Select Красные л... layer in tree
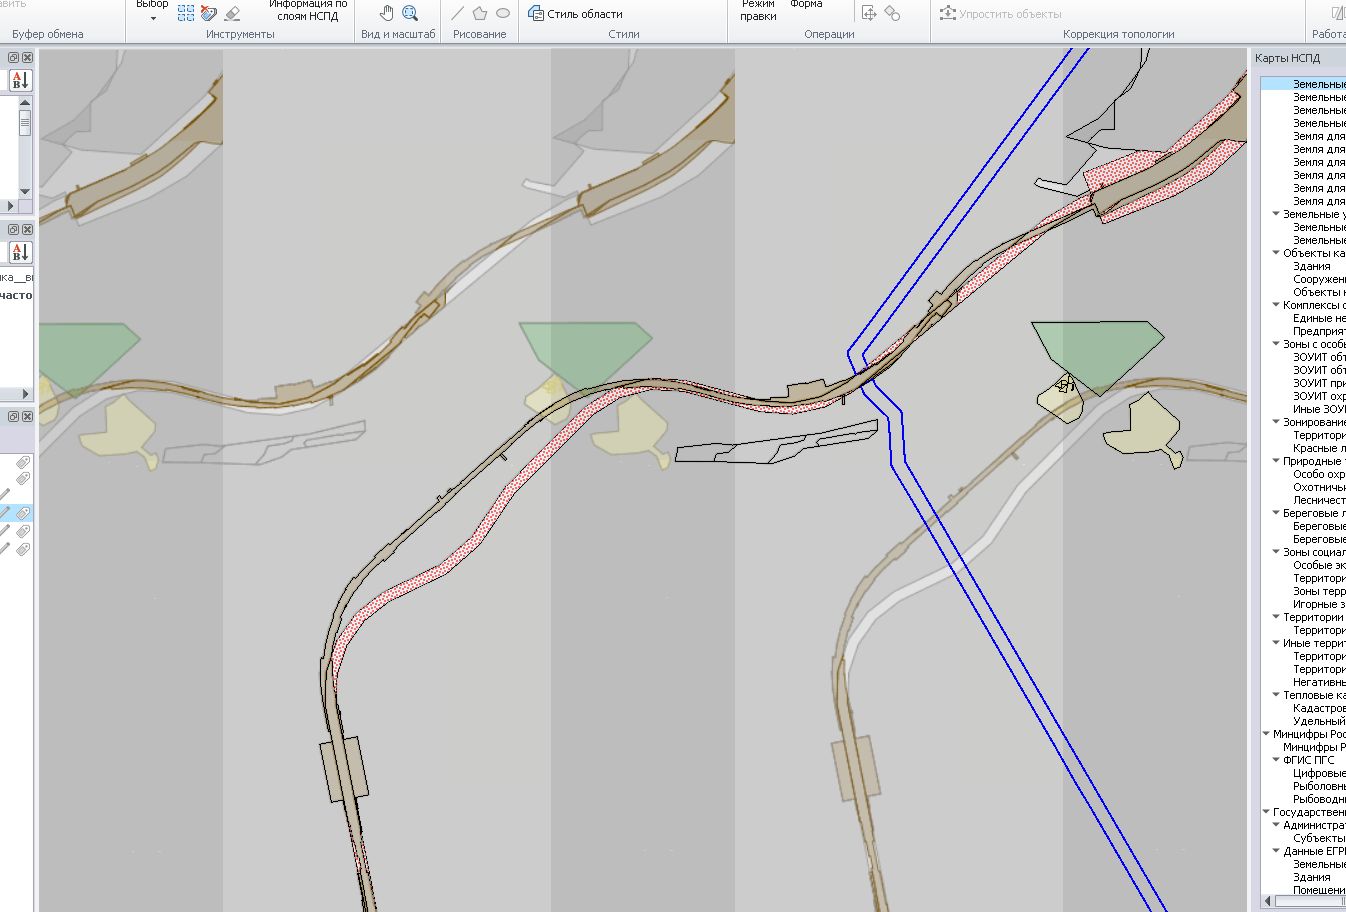The height and width of the screenshot is (912, 1346). 1318,448
